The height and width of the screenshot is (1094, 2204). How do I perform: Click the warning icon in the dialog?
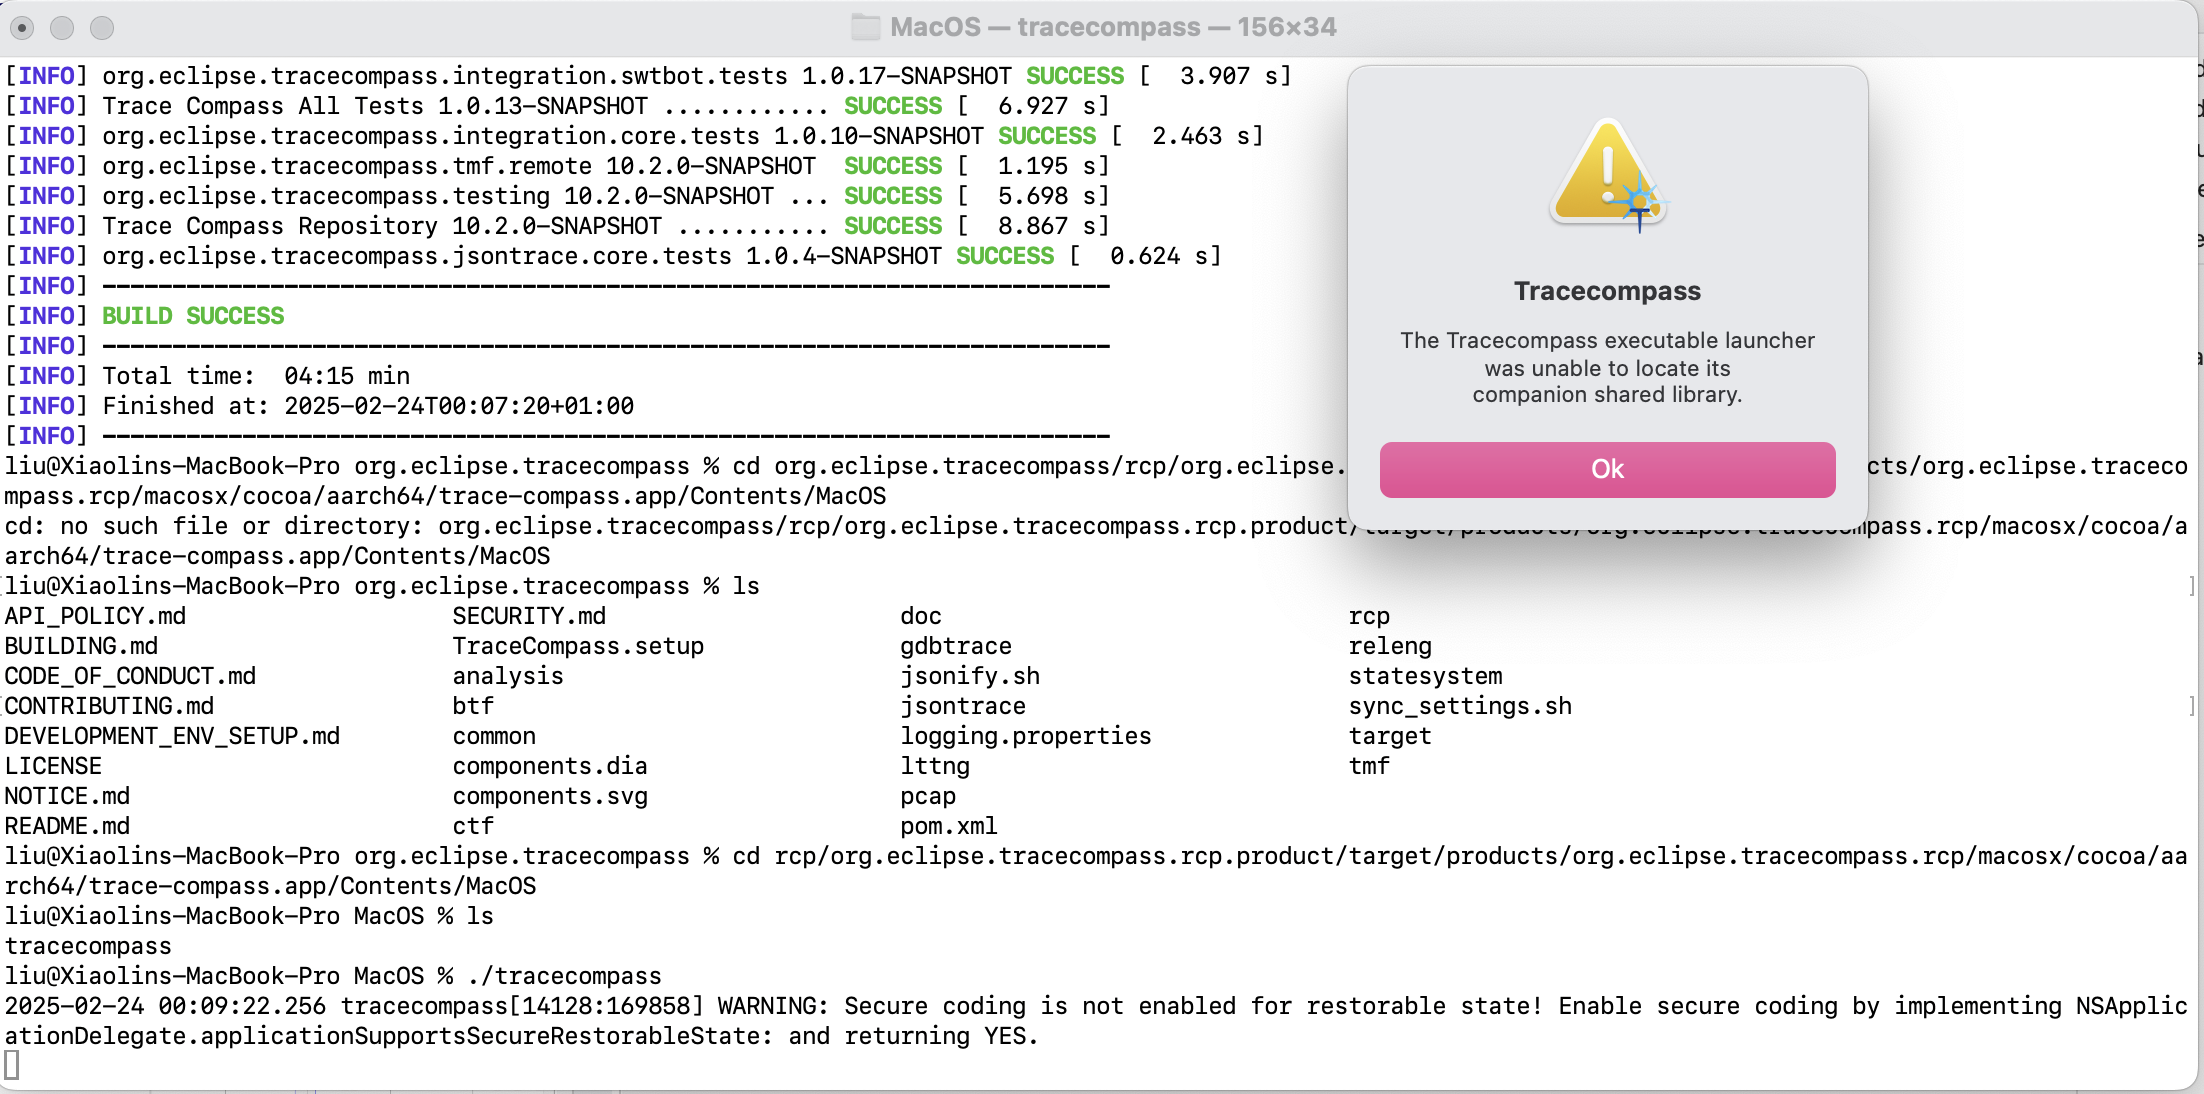click(x=1607, y=175)
